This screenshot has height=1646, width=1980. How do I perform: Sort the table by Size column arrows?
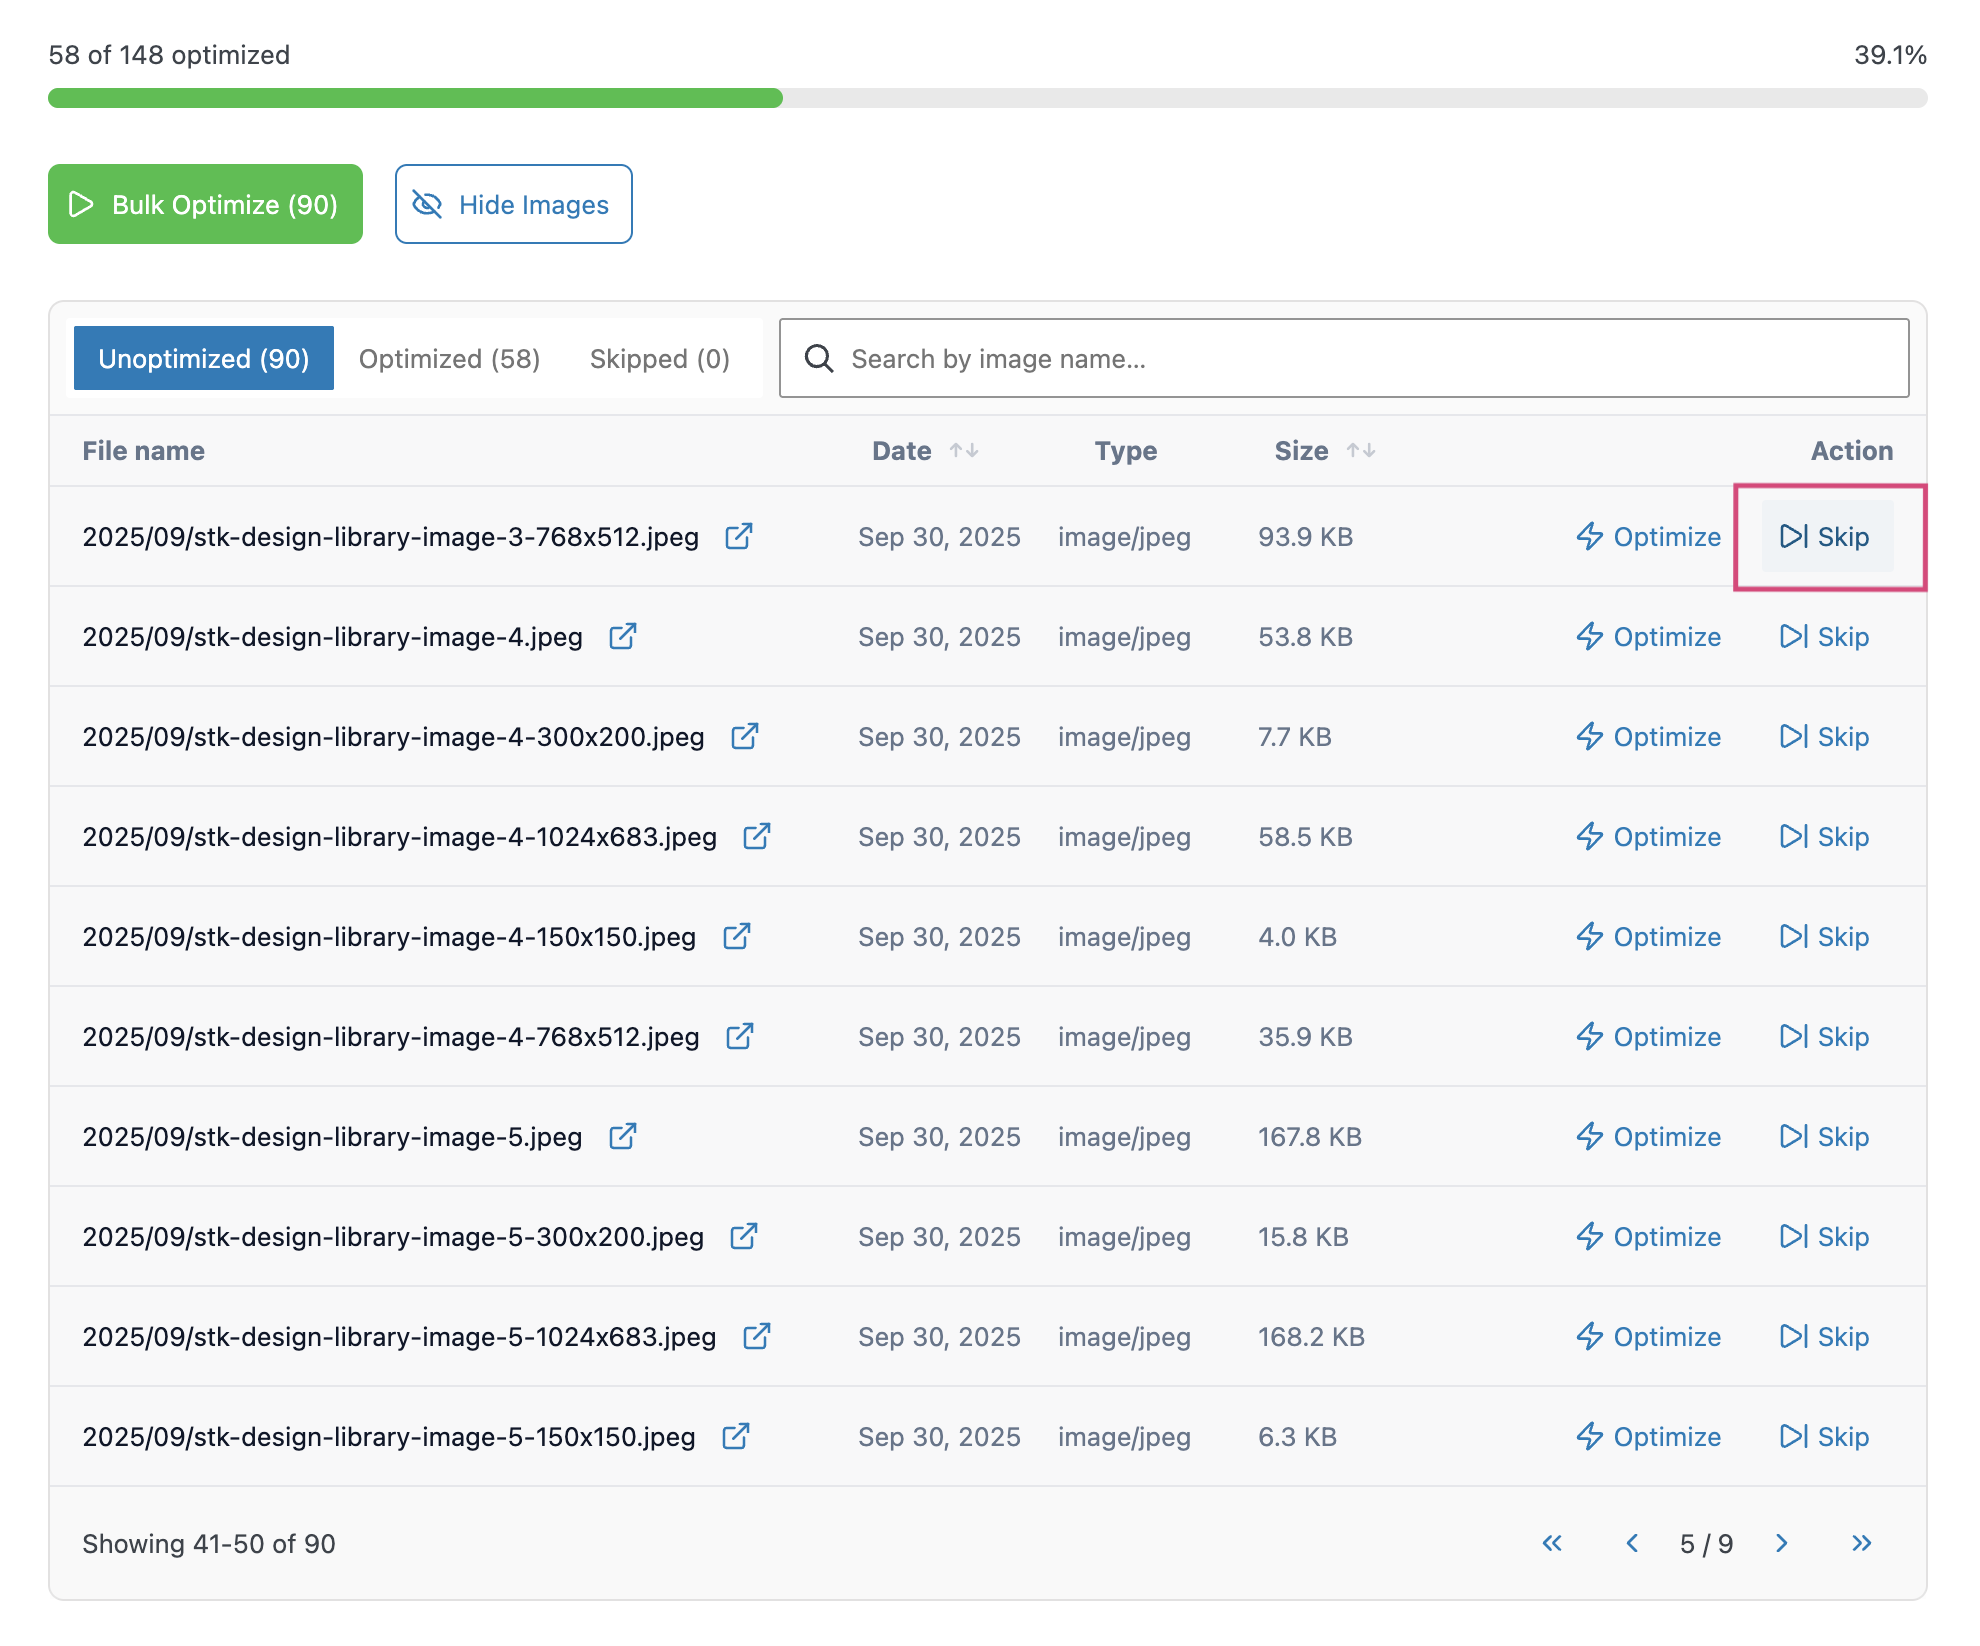1360,451
